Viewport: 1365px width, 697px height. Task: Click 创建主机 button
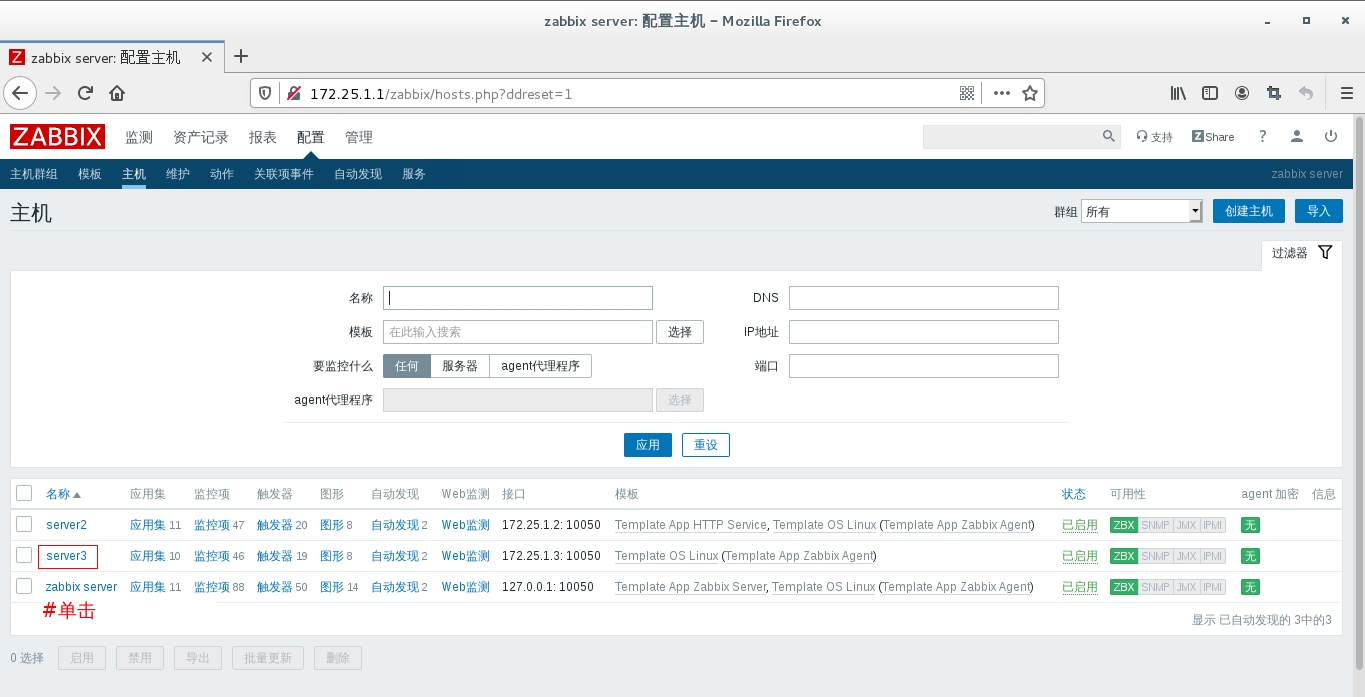1249,211
